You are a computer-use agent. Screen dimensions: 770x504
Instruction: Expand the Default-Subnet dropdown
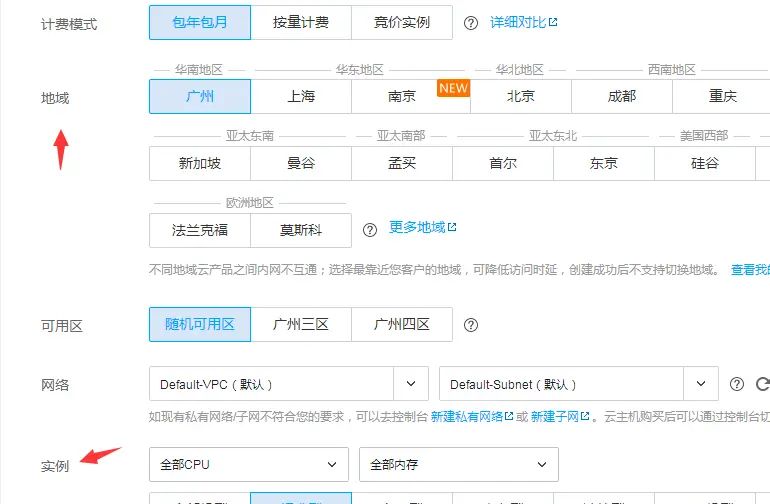pyautogui.click(x=578, y=384)
